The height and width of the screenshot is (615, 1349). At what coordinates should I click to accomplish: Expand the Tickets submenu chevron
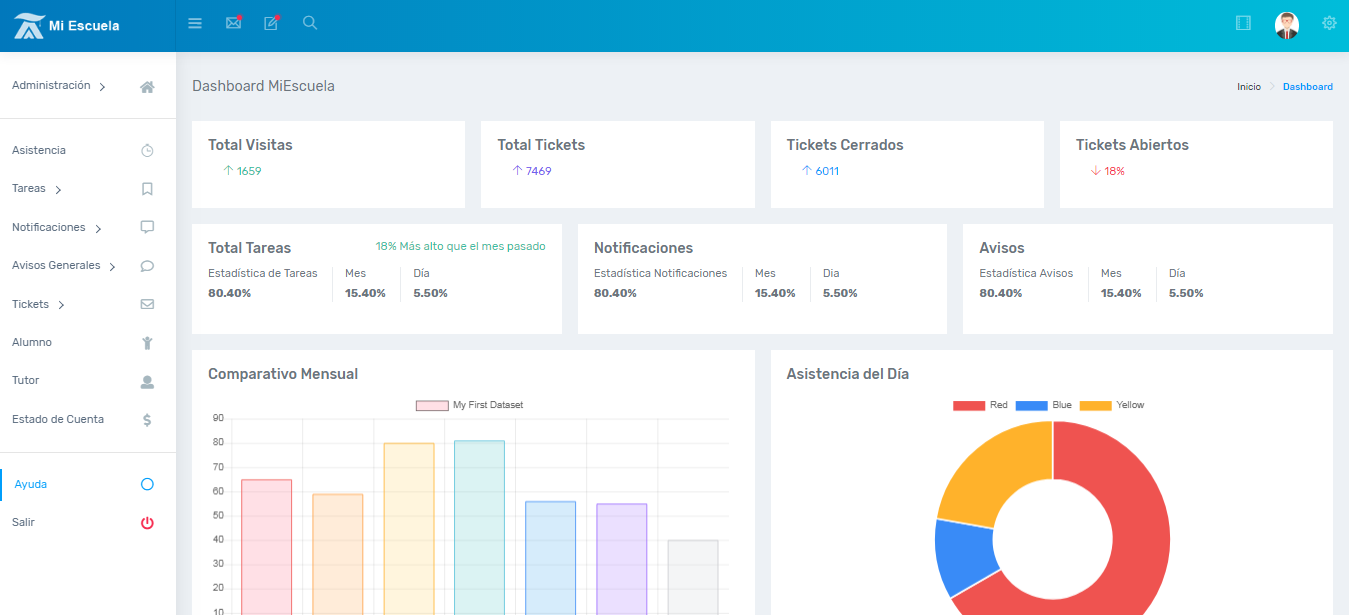61,305
